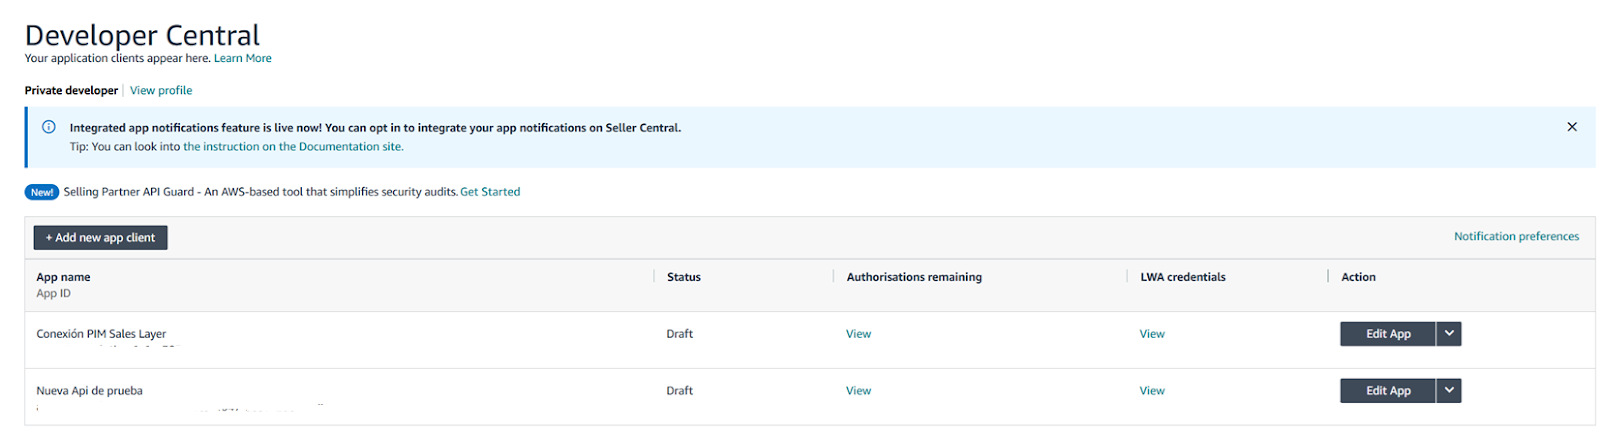Viewport: 1600px width, 433px height.
Task: Edit the Conexión PIM Sales Layer app
Action: pyautogui.click(x=1387, y=334)
